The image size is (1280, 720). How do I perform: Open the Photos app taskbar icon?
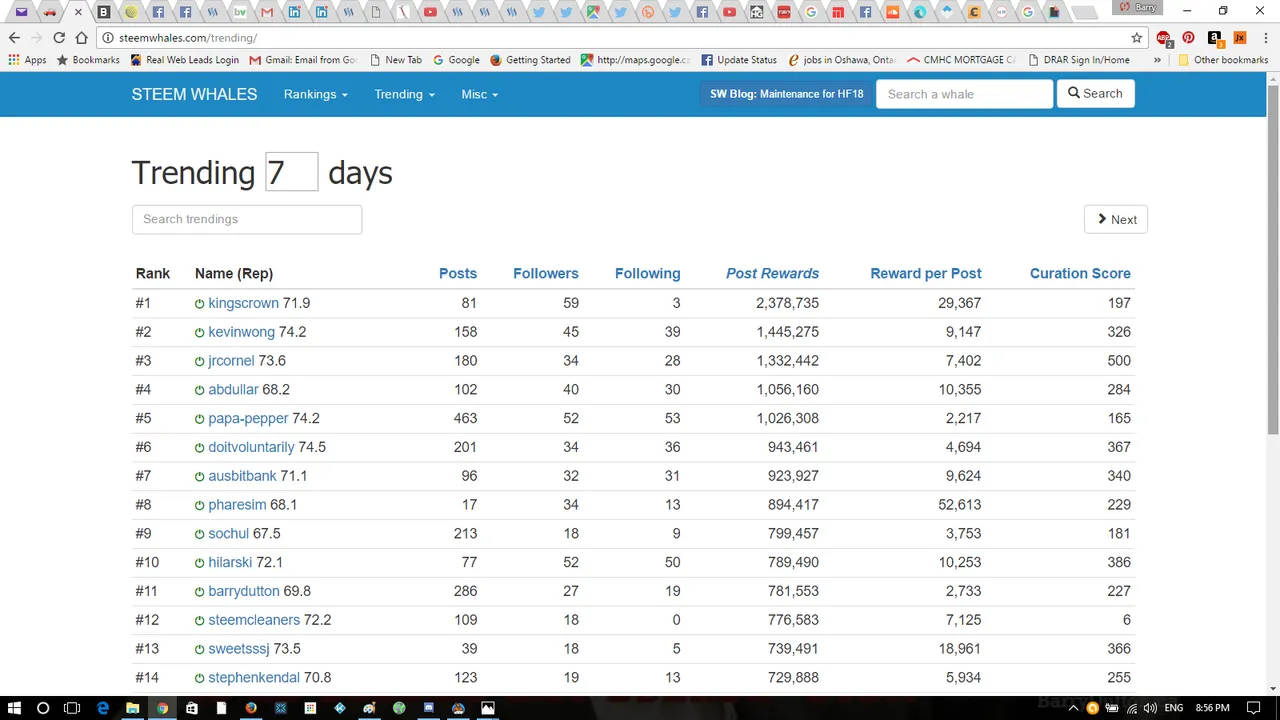[488, 708]
